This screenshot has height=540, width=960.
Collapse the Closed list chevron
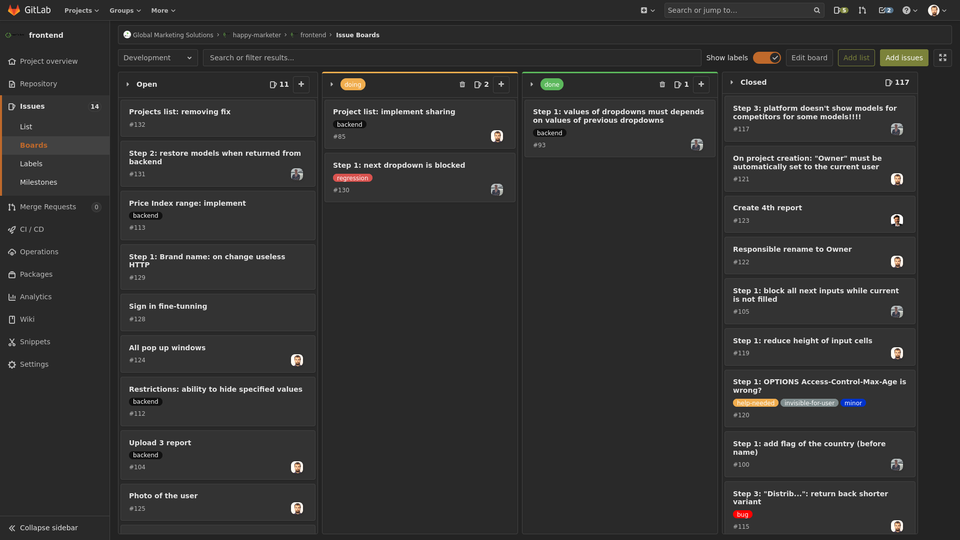point(732,82)
